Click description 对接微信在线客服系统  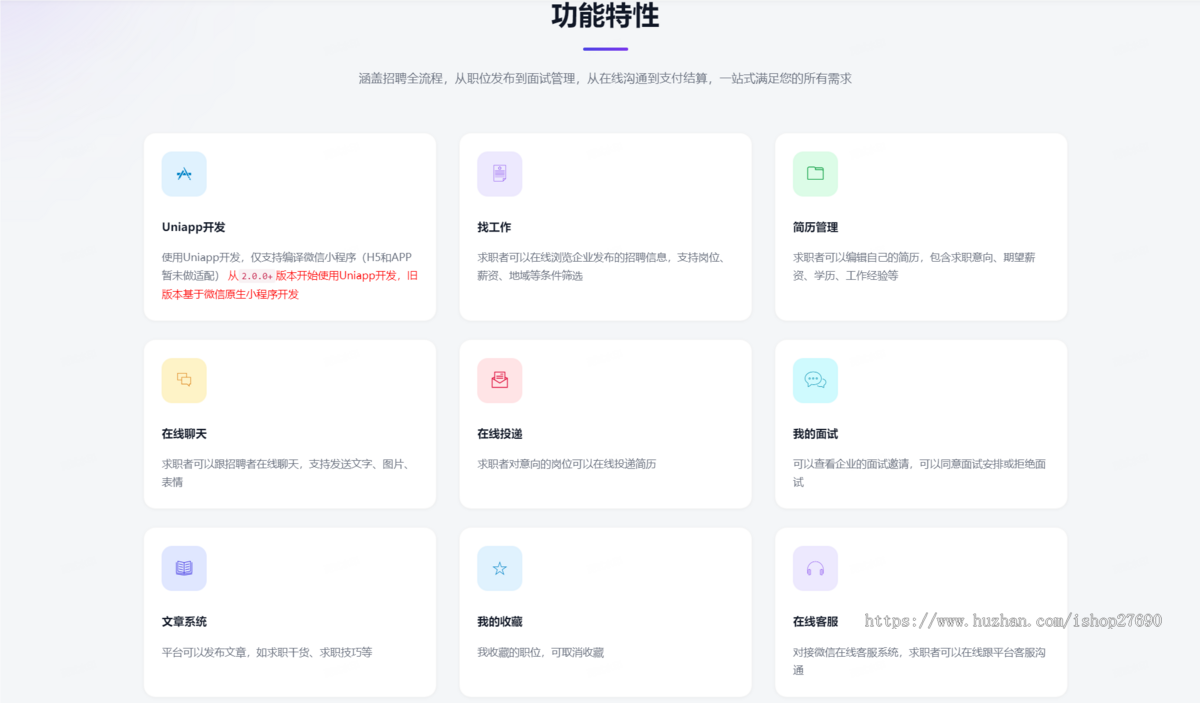click(x=919, y=661)
